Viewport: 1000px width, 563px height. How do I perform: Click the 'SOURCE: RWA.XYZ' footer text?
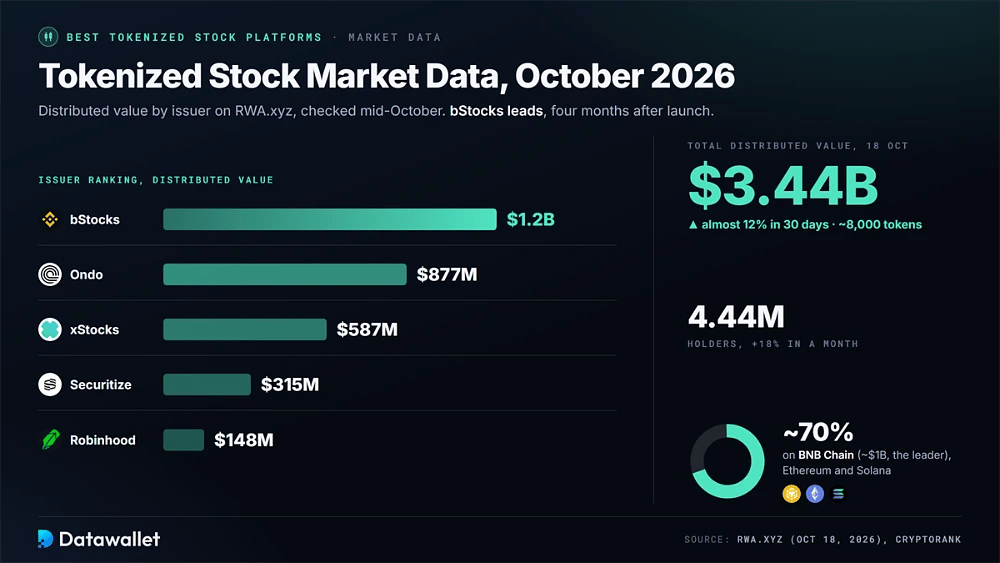[733, 539]
